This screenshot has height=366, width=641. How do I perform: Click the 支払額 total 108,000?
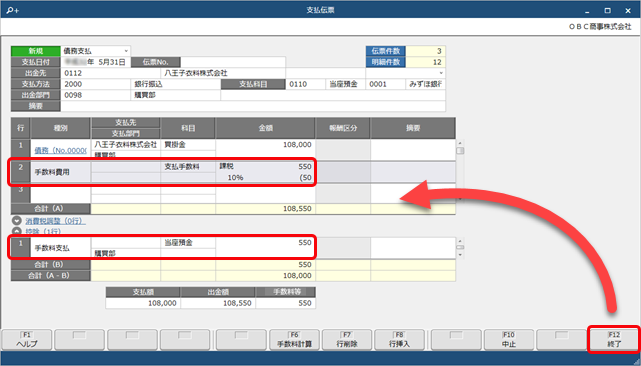(x=143, y=303)
